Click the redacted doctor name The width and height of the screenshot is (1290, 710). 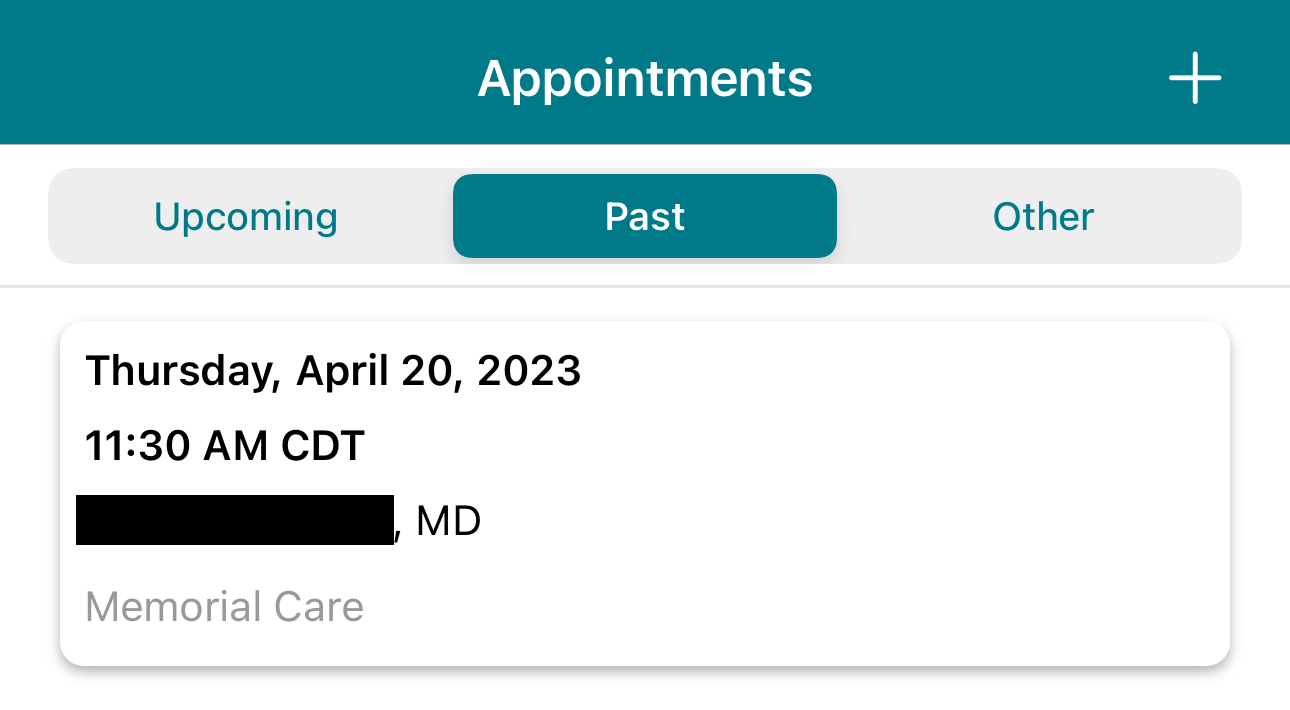(235, 520)
